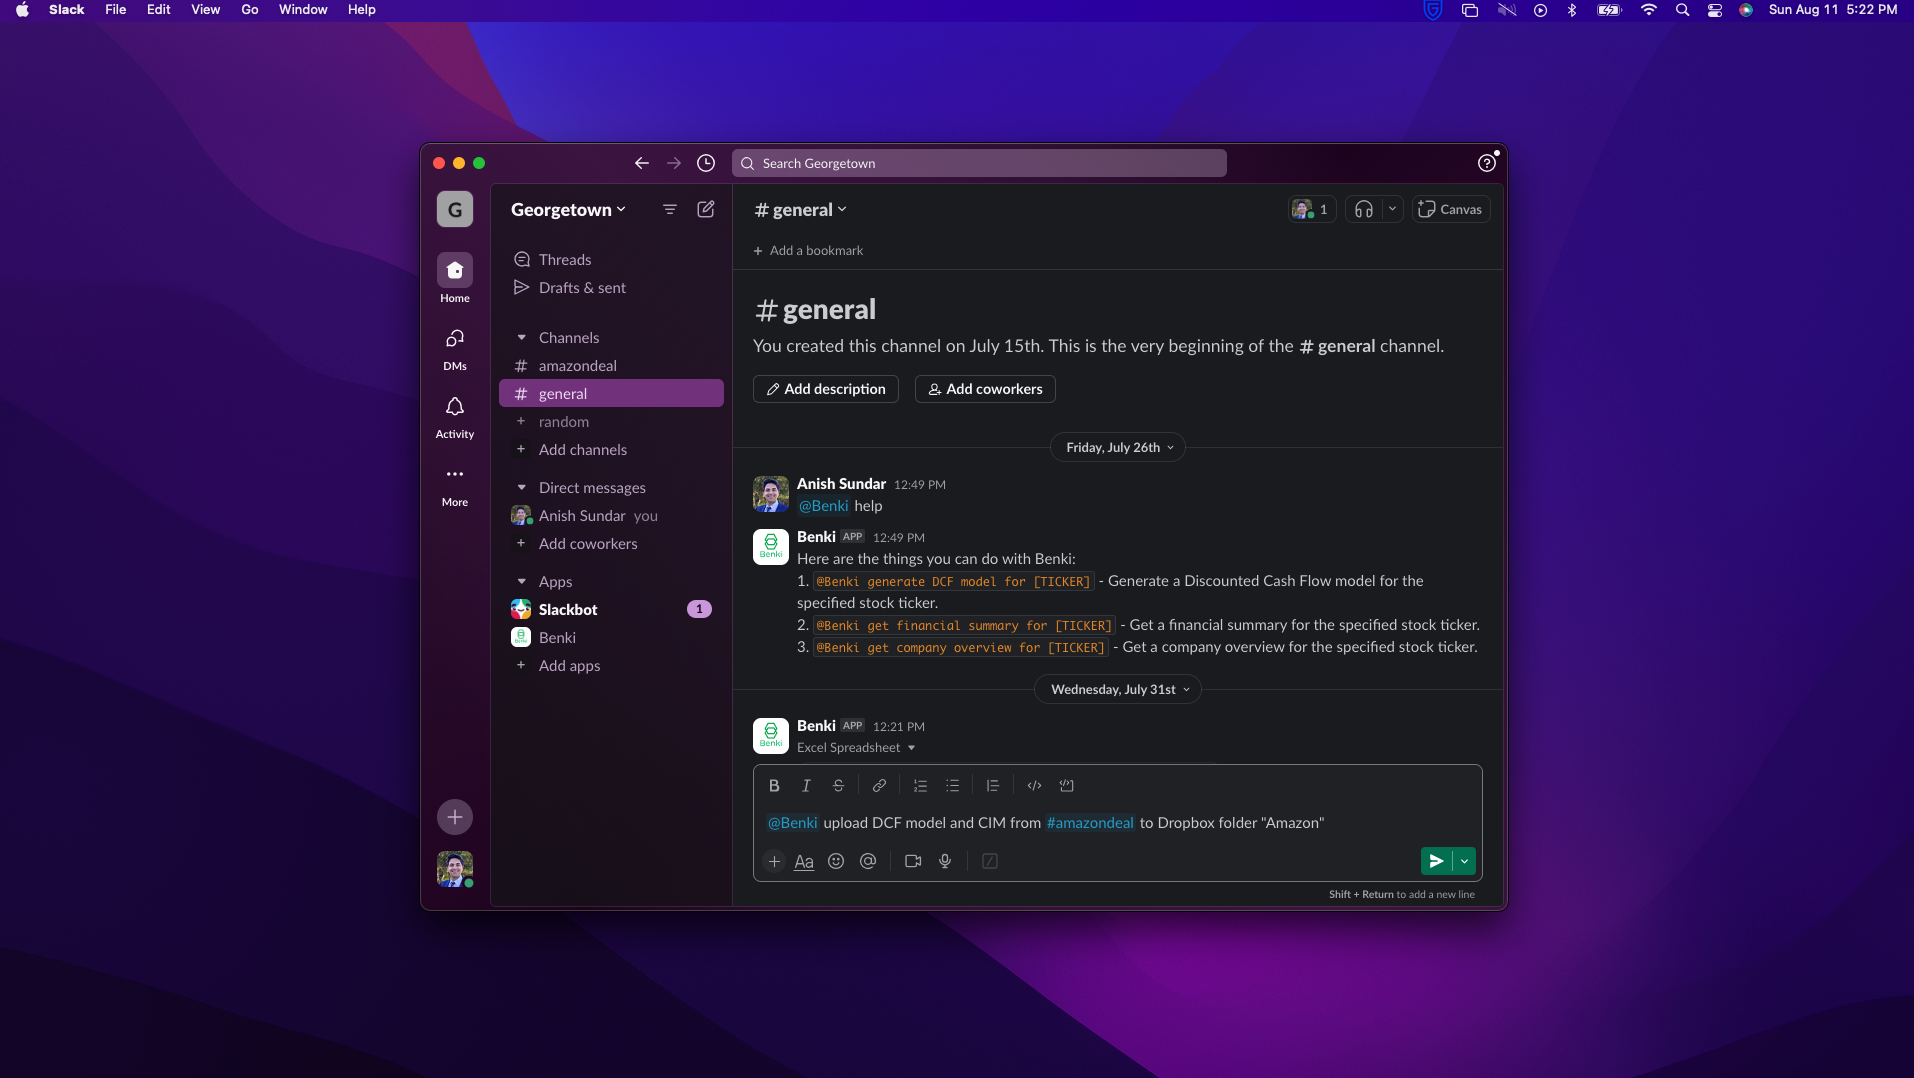The width and height of the screenshot is (1914, 1078).
Task: Open the Home tab in the sidebar
Action: click(455, 278)
